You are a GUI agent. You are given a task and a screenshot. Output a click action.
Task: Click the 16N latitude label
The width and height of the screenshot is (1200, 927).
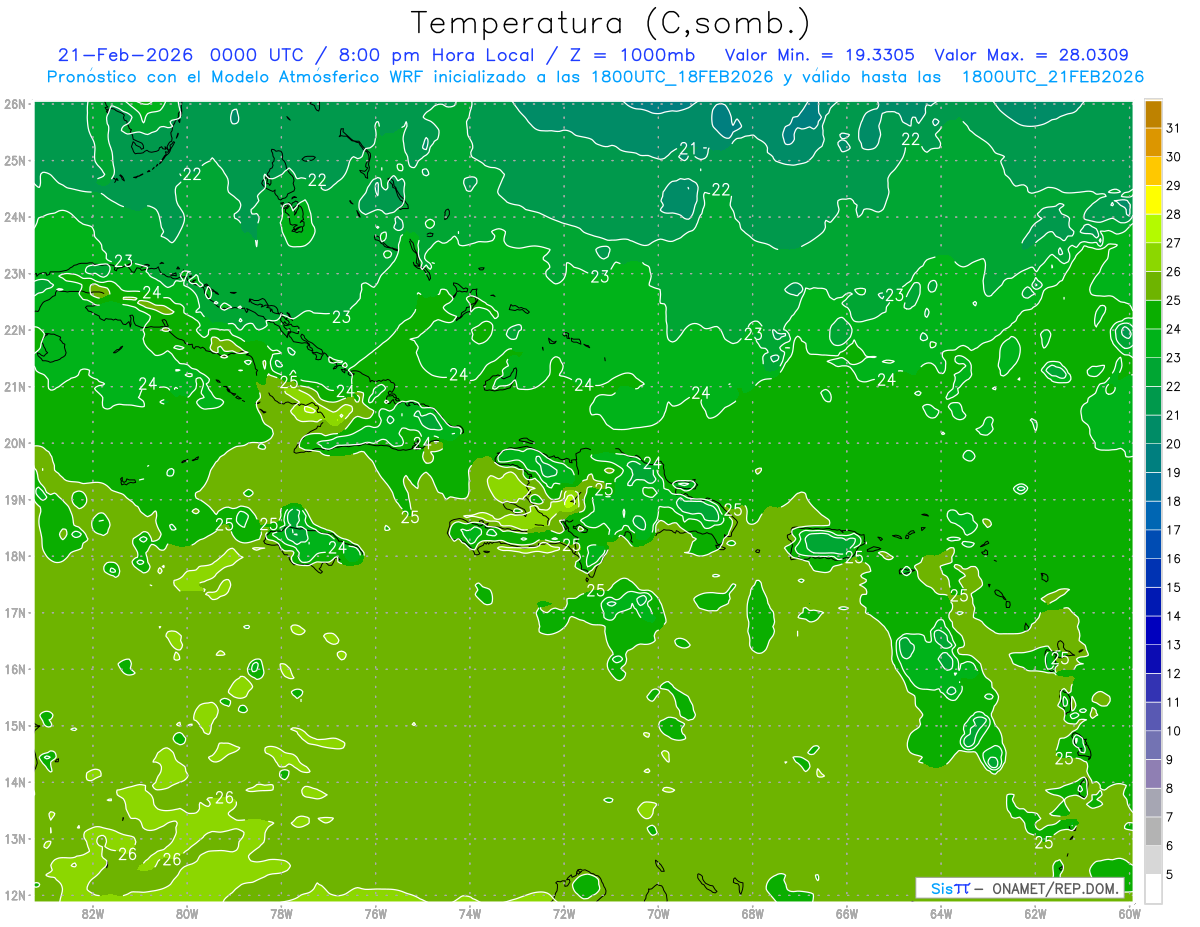(x=15, y=669)
